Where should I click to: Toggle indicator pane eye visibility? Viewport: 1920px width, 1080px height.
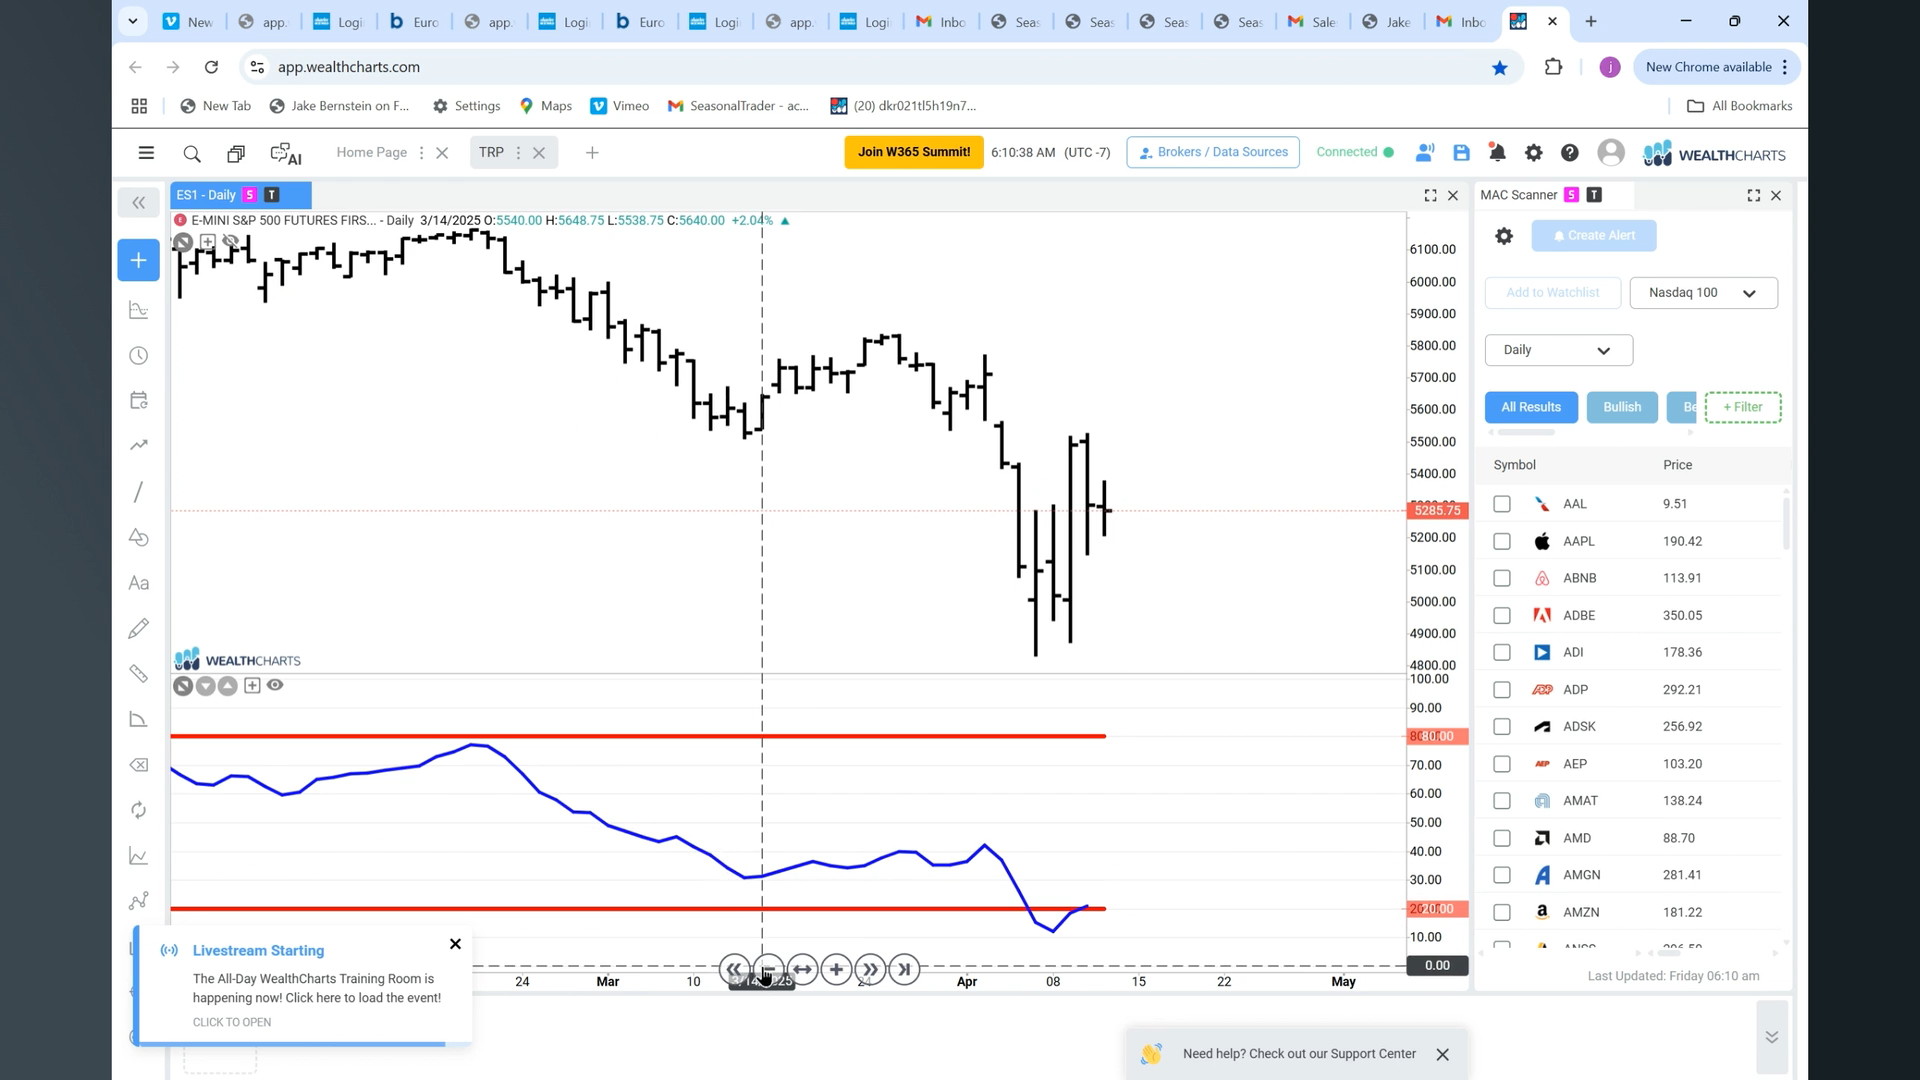pos(275,685)
